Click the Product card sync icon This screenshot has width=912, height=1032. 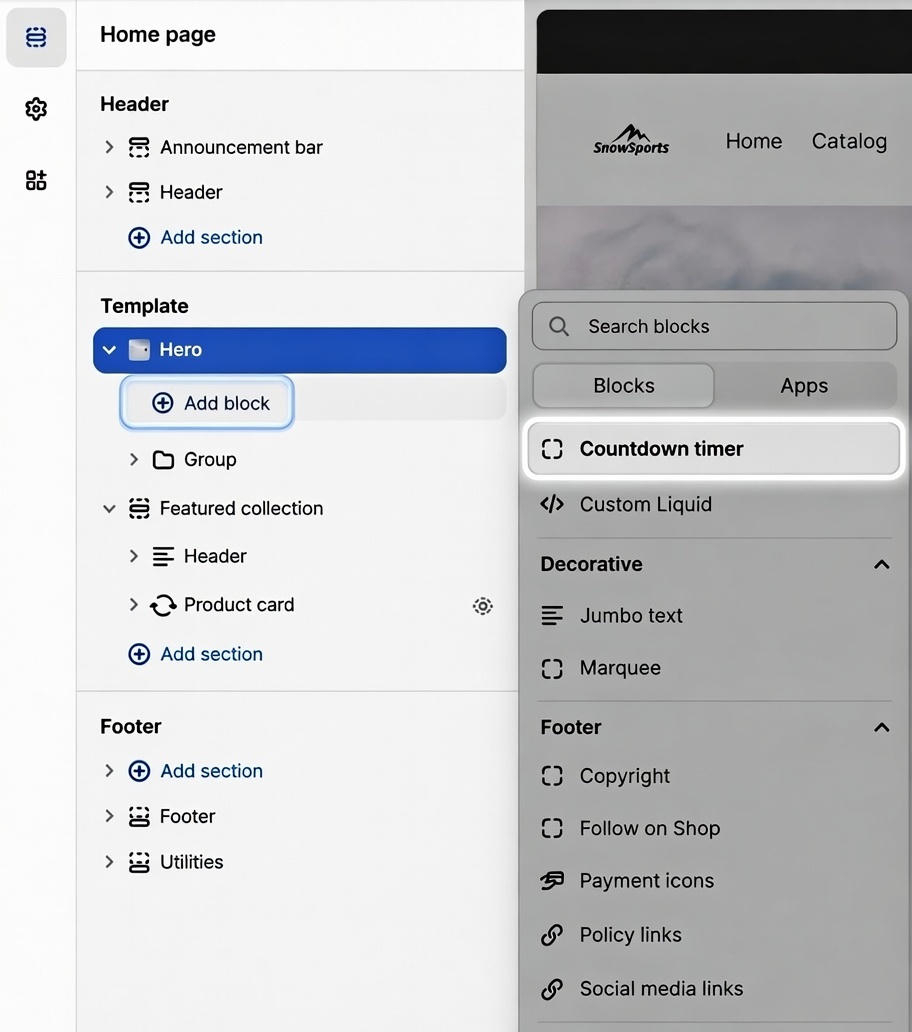163,605
